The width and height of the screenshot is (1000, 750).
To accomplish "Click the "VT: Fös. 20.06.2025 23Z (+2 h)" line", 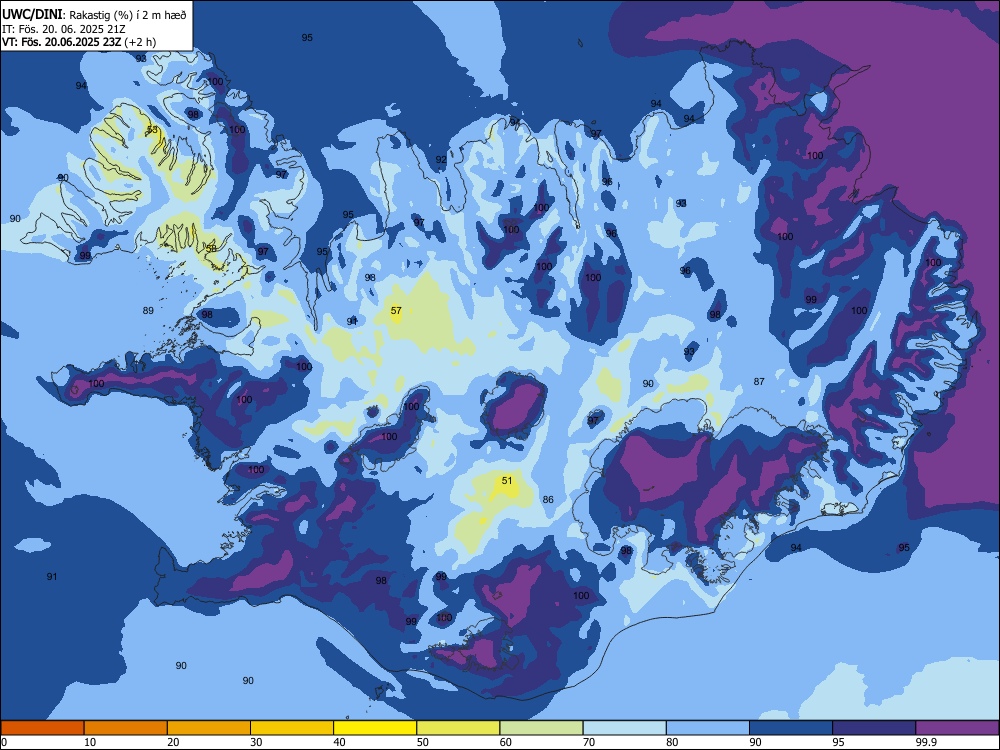I will 79,42.
